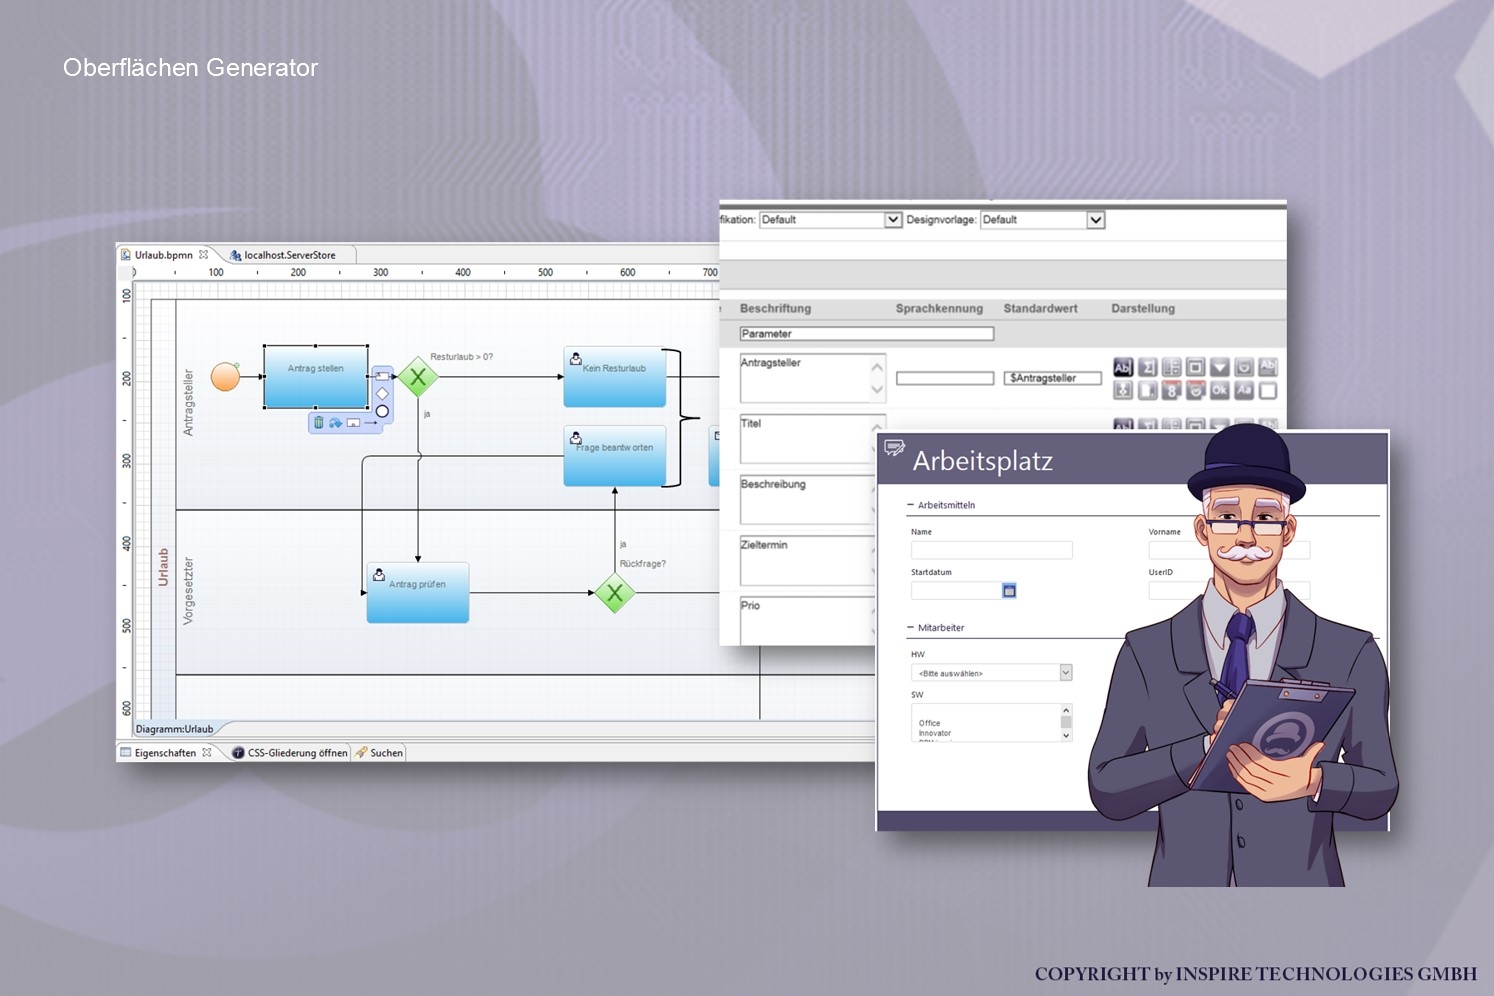
Task: Click down arrow in Antragsteller label box
Action: click(877, 389)
